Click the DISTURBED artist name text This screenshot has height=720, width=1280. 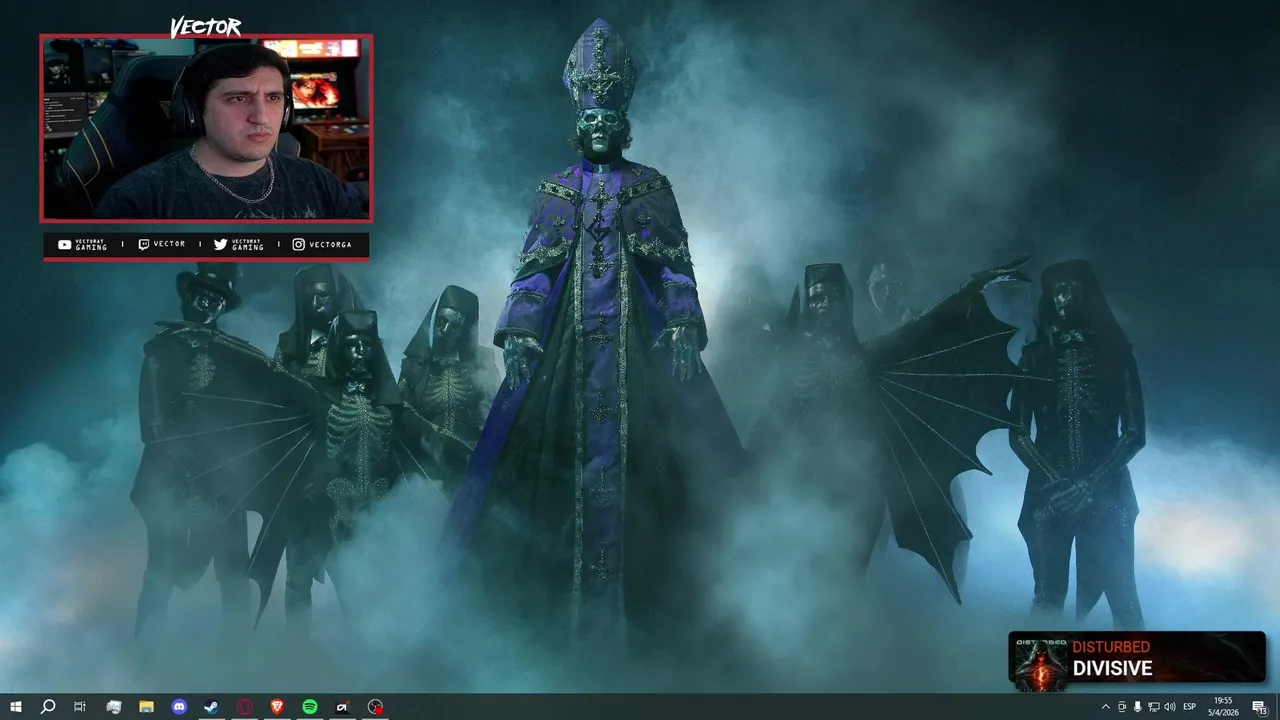coord(1111,647)
